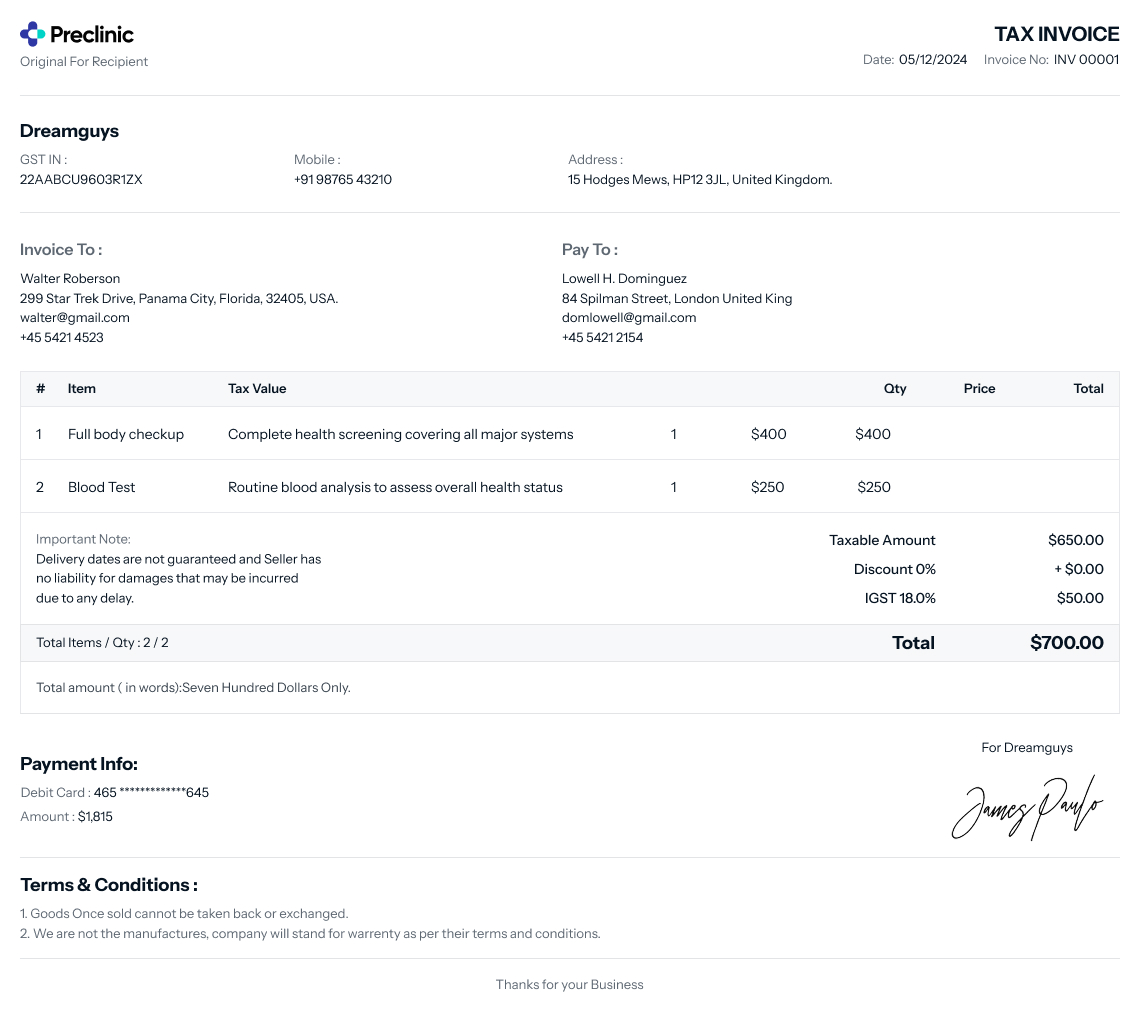Click the James Paulo signature image

pyautogui.click(x=1026, y=808)
